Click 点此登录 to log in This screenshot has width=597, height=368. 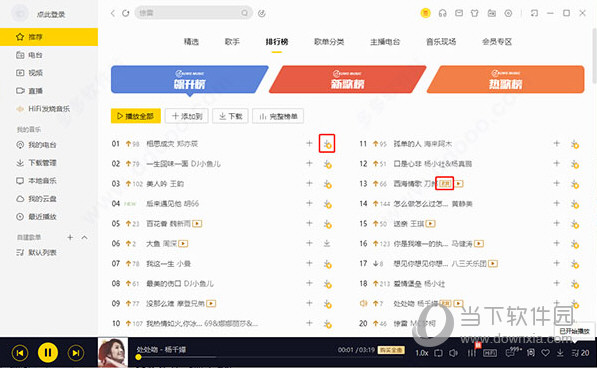51,14
